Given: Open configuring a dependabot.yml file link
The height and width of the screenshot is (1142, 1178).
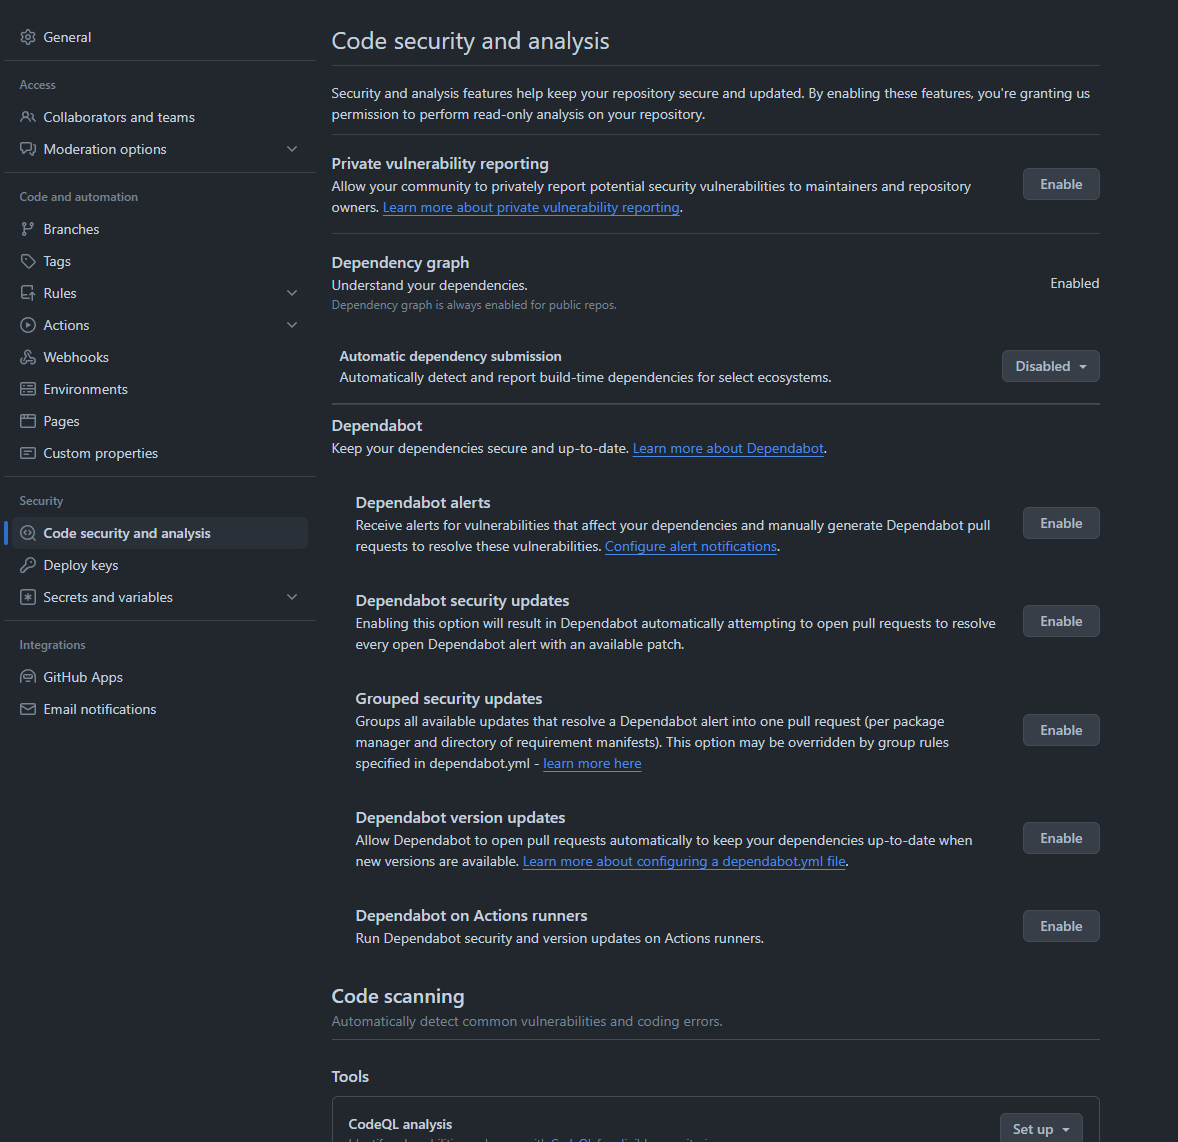Looking at the screenshot, I should [684, 862].
